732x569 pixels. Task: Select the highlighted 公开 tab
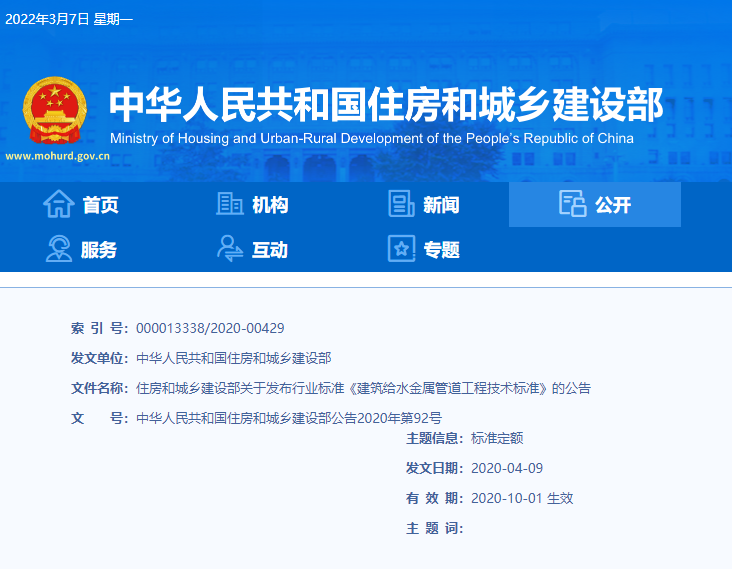[x=612, y=205]
